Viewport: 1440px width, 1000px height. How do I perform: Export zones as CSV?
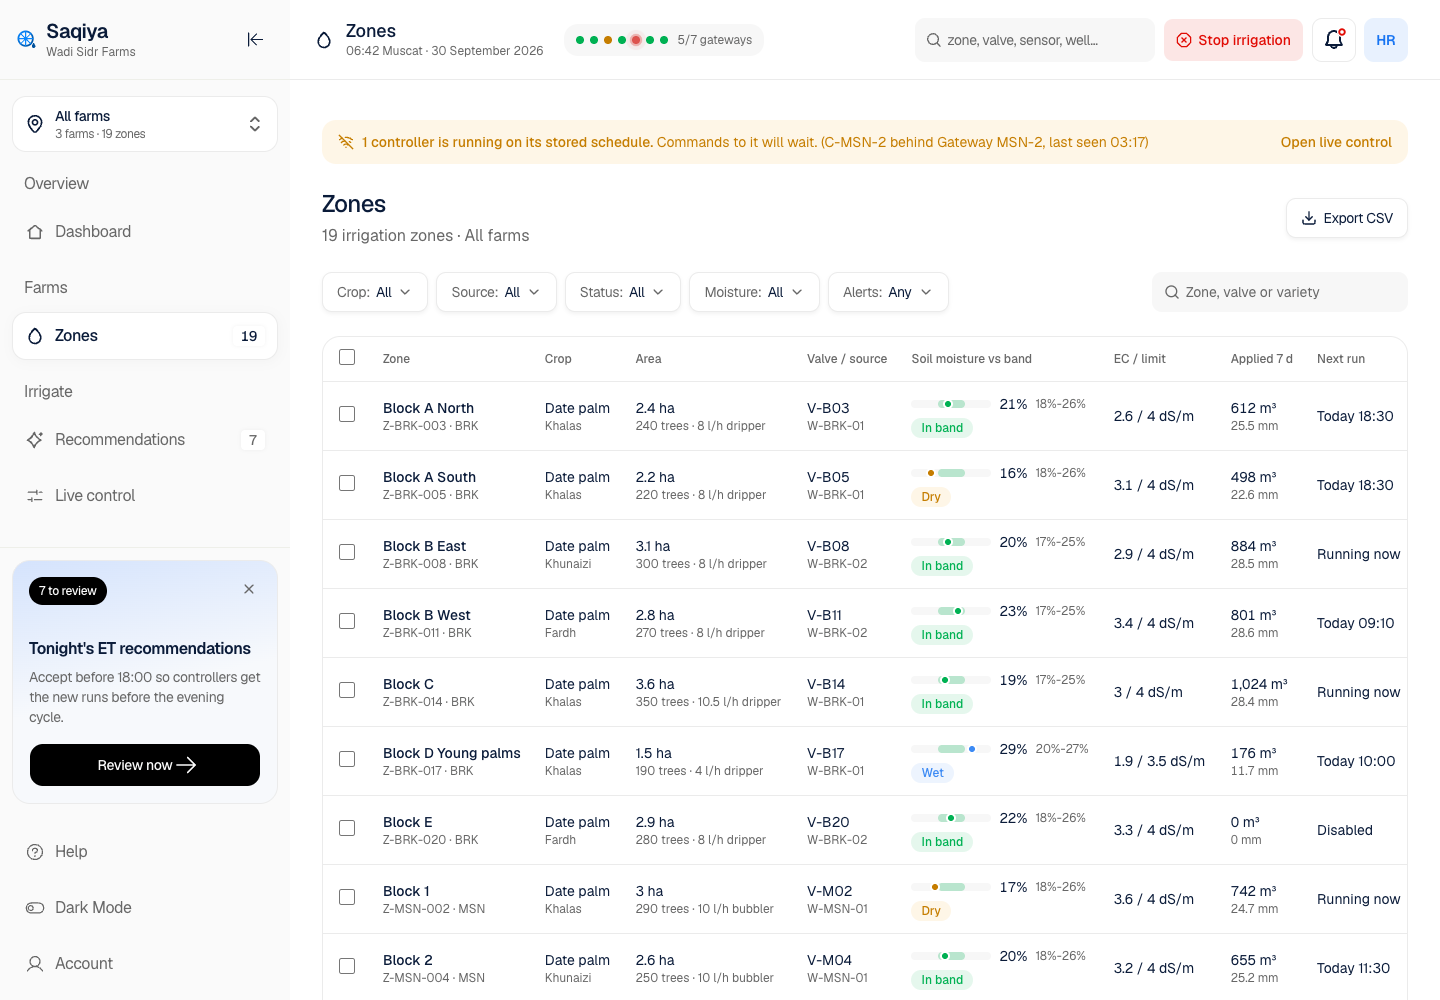click(1346, 218)
